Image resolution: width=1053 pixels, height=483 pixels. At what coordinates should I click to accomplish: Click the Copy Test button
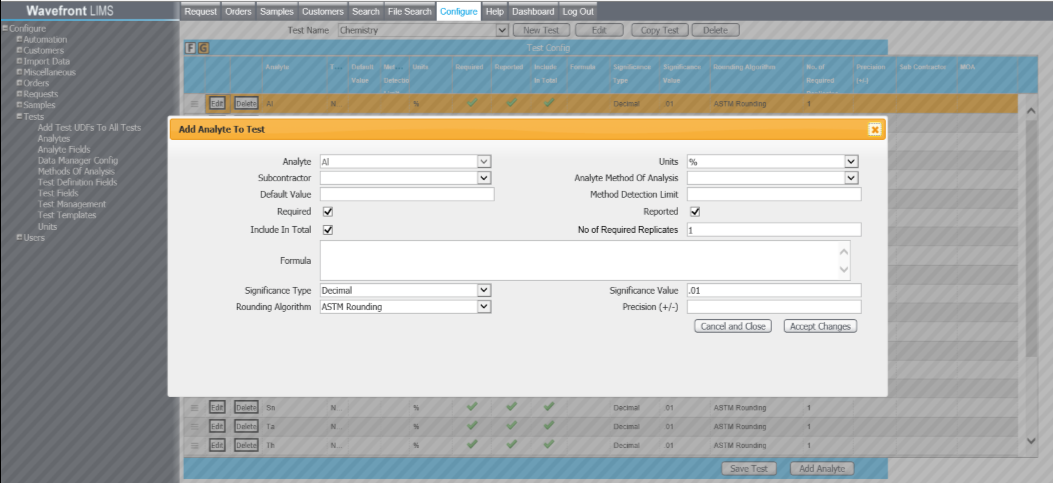[660, 30]
